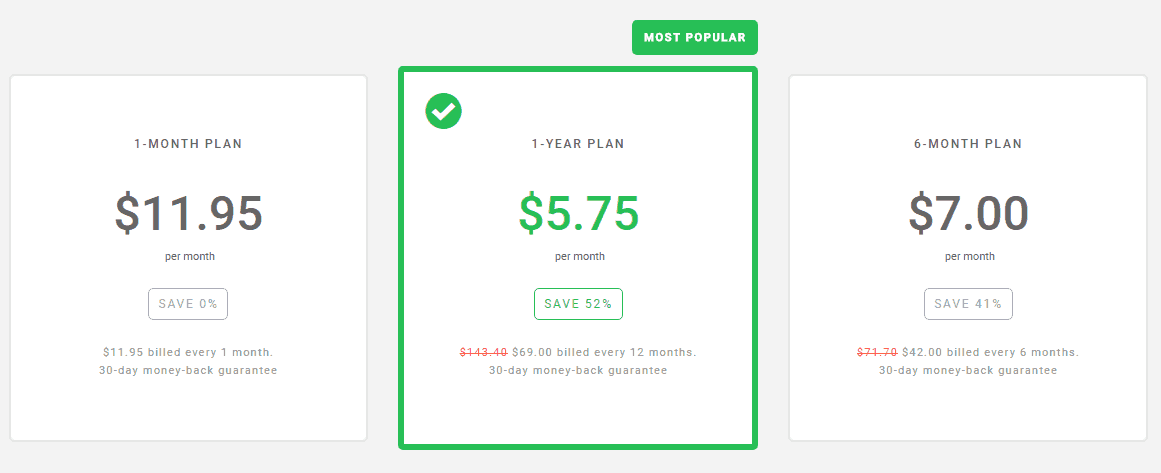The width and height of the screenshot is (1161, 473).
Task: Click the Most Popular badge
Action: [695, 37]
